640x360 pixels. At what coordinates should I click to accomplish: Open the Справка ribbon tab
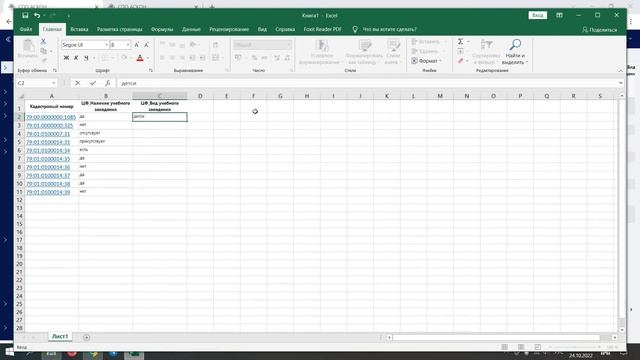click(285, 29)
